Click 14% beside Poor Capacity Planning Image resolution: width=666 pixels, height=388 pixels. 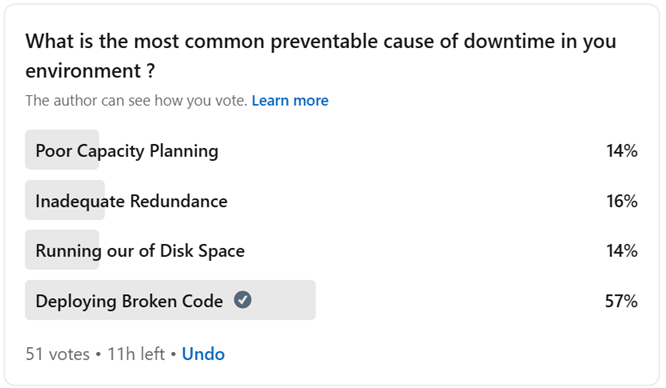pos(622,150)
